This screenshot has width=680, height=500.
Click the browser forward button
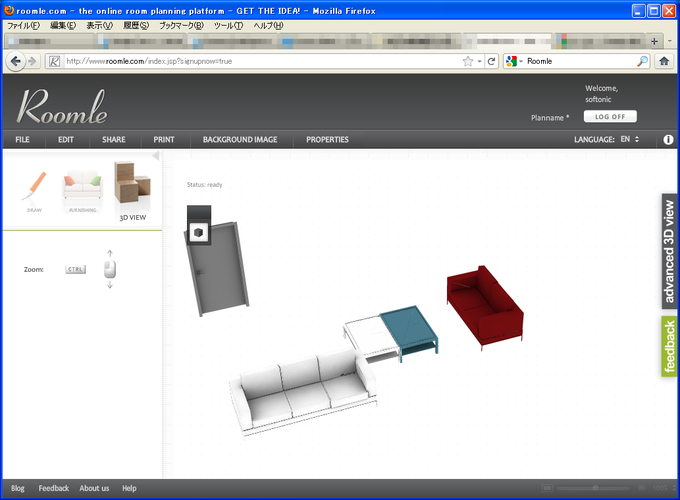pyautogui.click(x=33, y=61)
